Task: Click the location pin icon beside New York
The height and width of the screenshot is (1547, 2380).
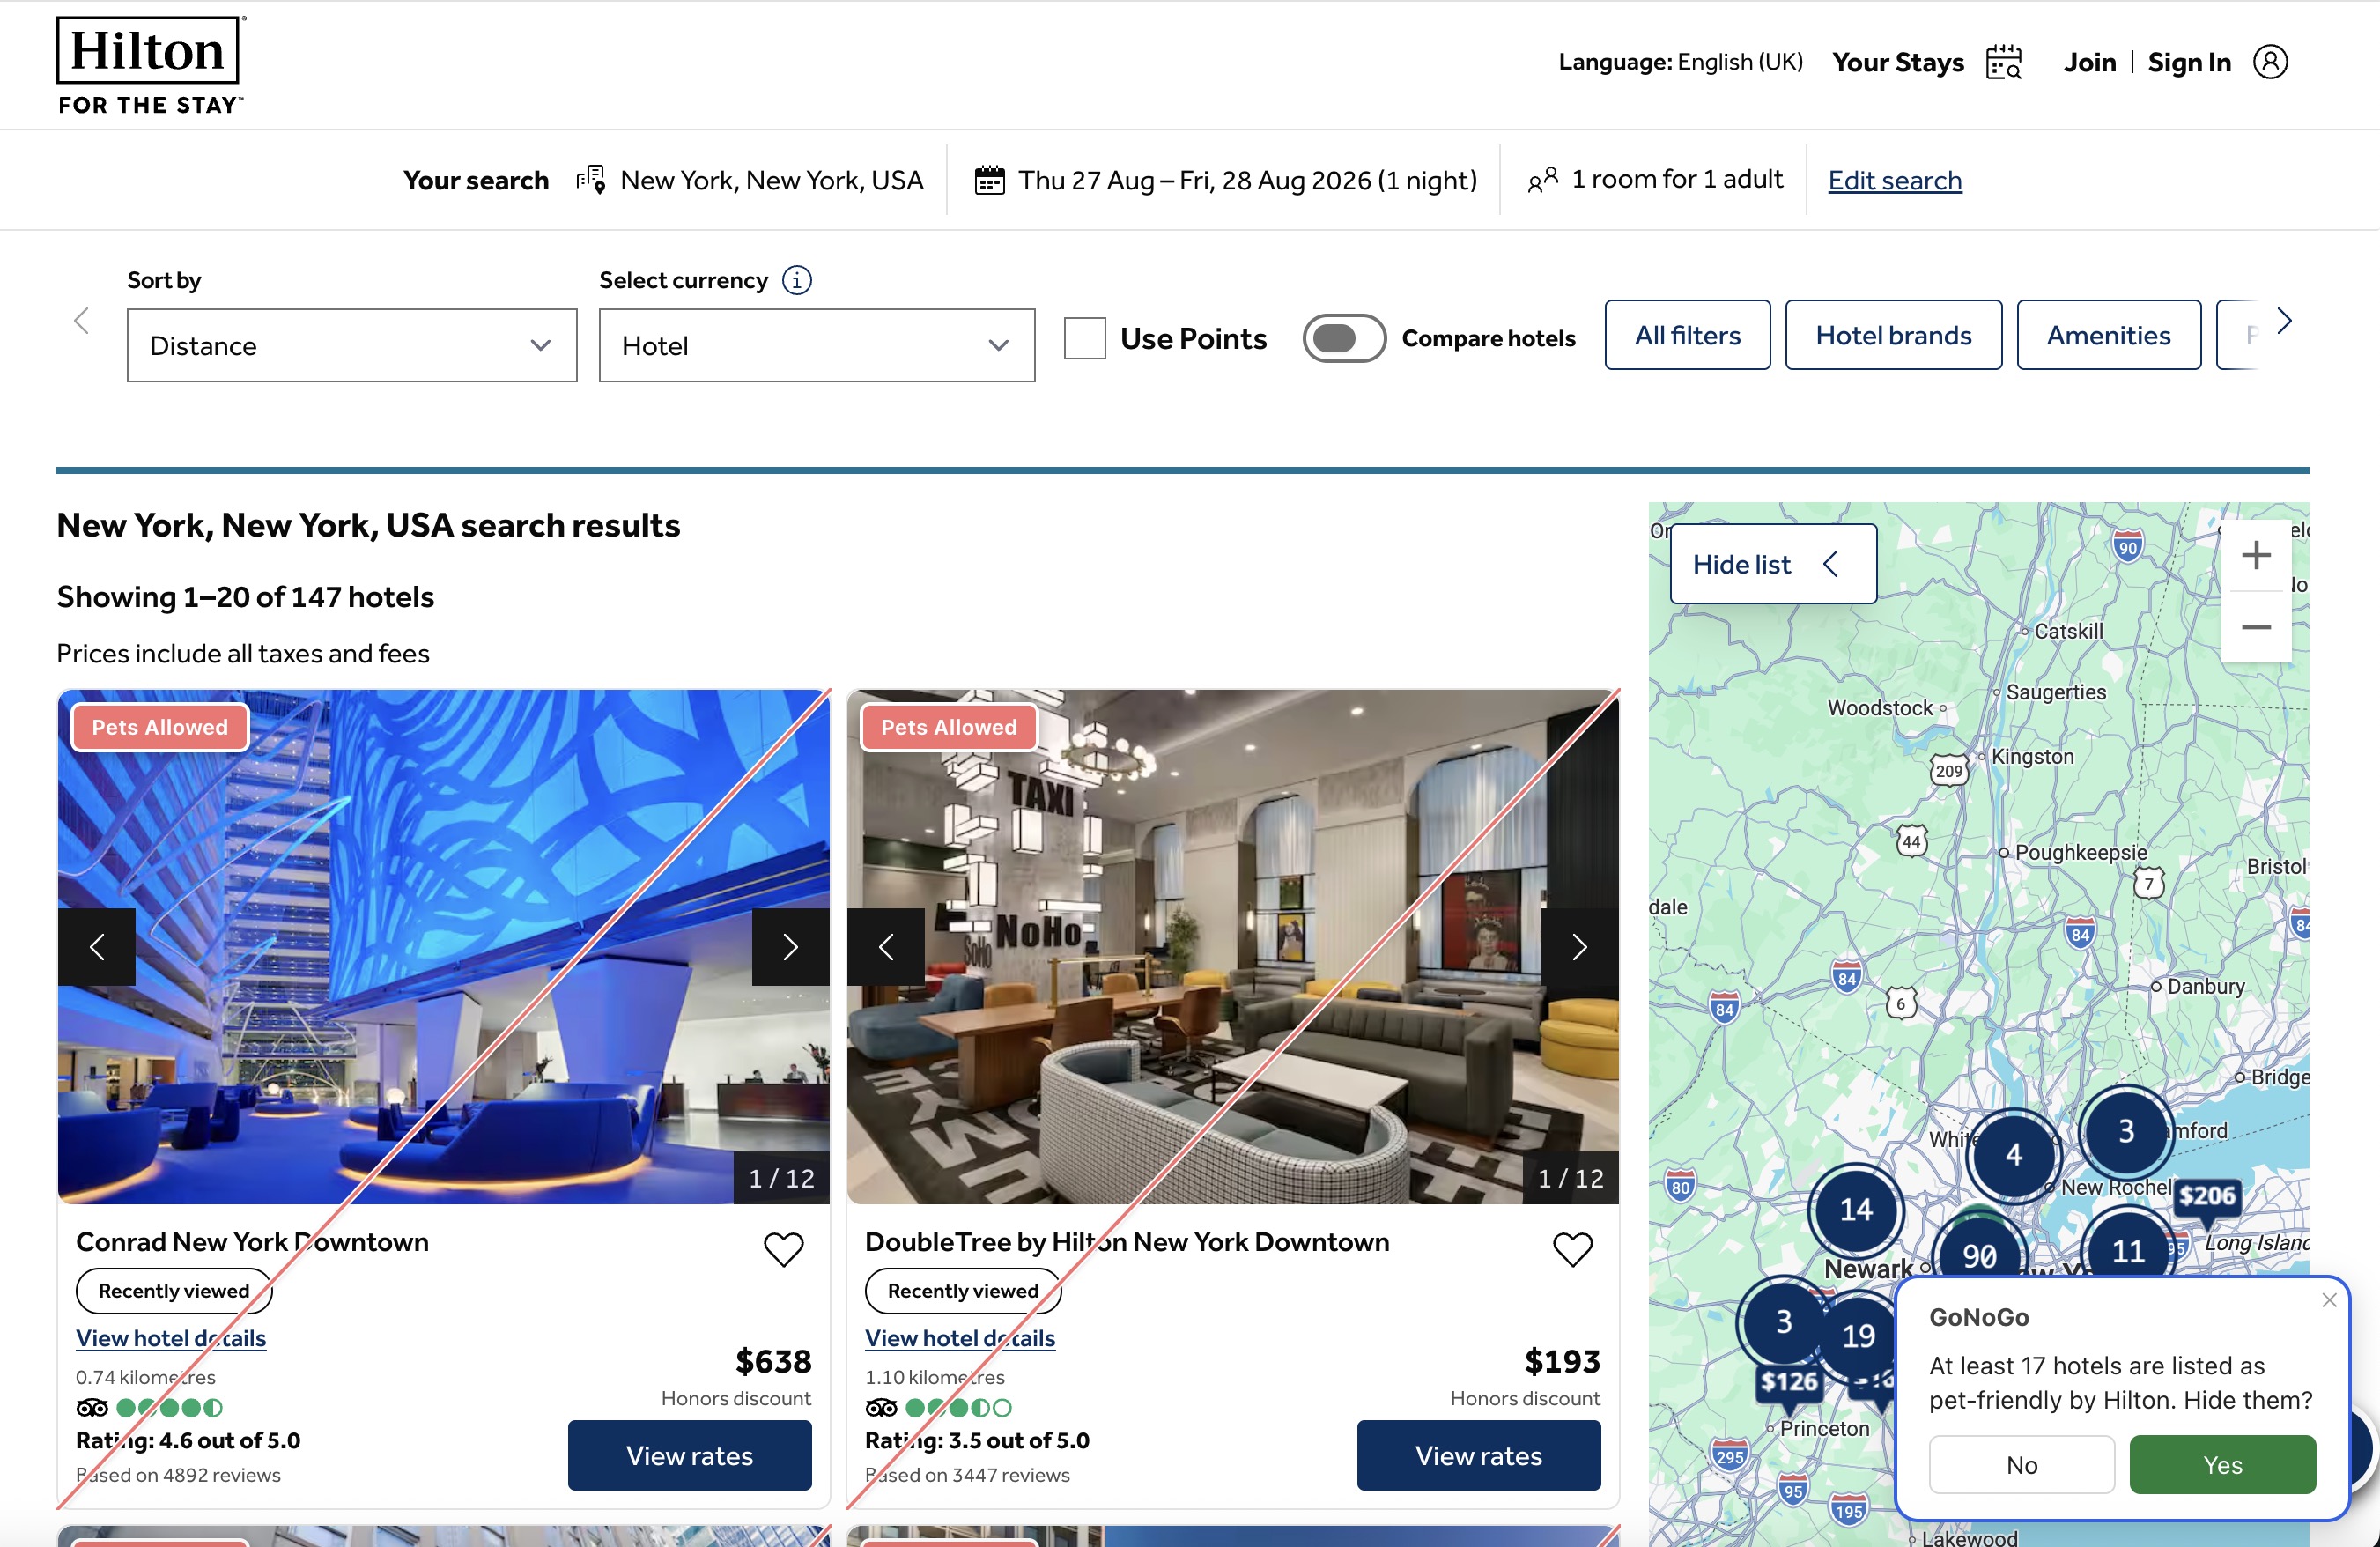Action: coord(591,180)
